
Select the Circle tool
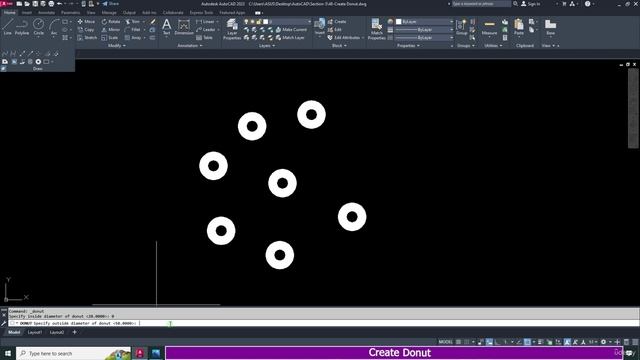coord(38,27)
